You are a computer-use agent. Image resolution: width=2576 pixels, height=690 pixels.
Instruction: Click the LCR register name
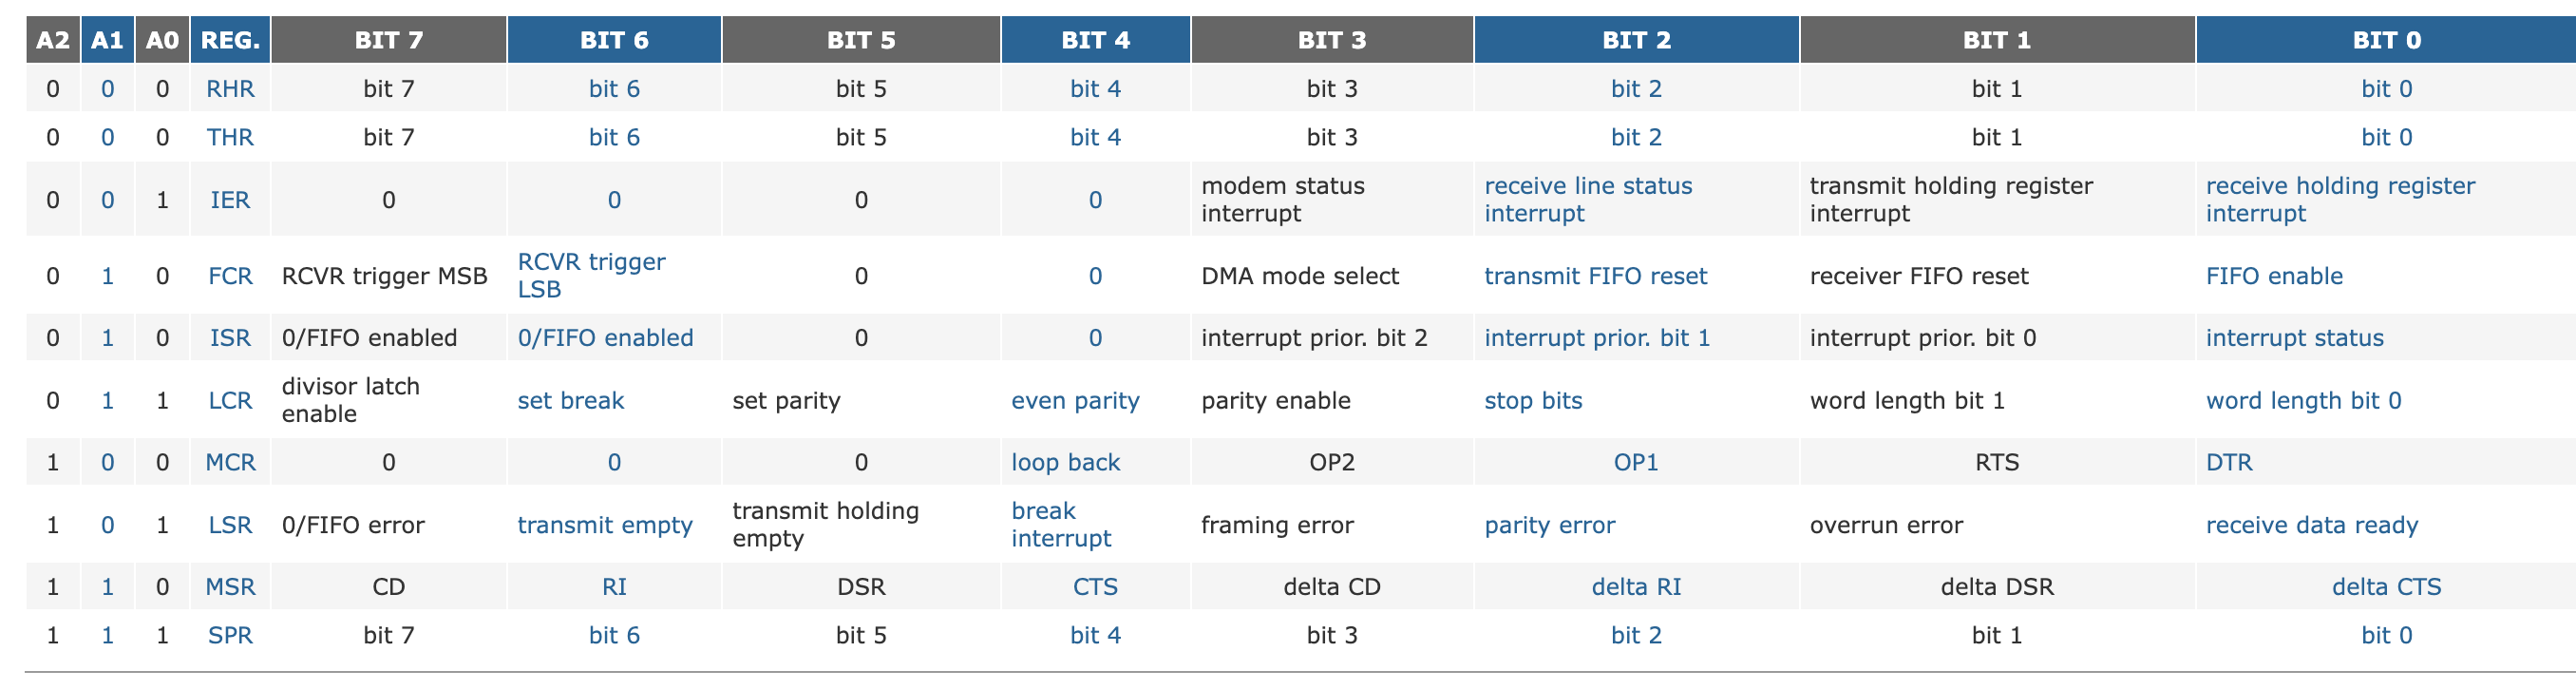230,401
